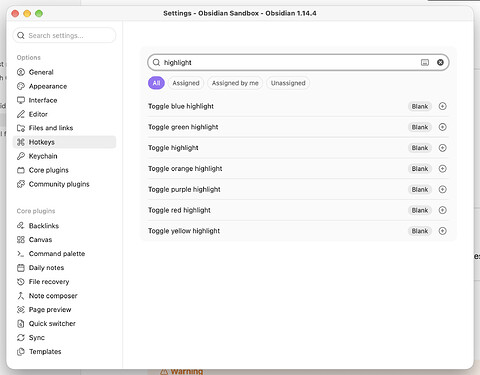Filter hotkeys by Assigned
This screenshot has height=375, width=480.
186,83
